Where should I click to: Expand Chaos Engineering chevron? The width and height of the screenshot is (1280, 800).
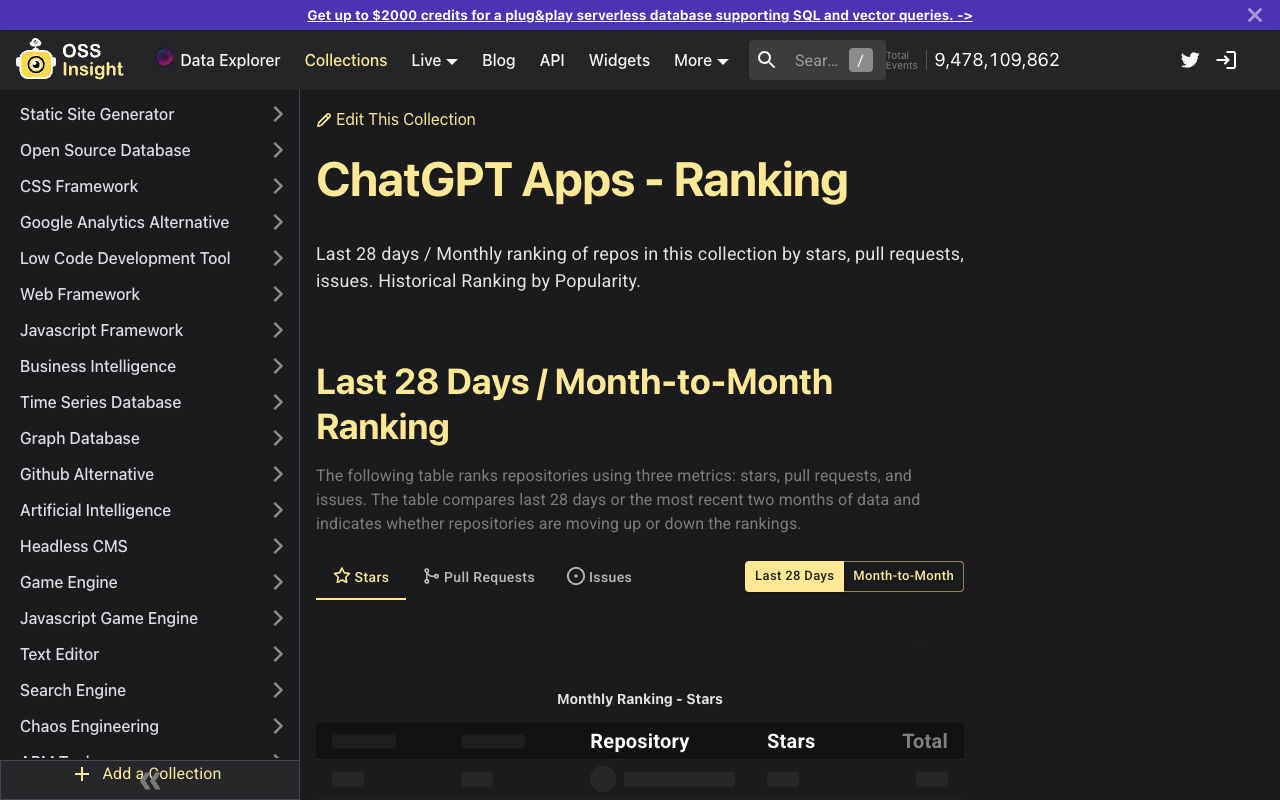[278, 726]
